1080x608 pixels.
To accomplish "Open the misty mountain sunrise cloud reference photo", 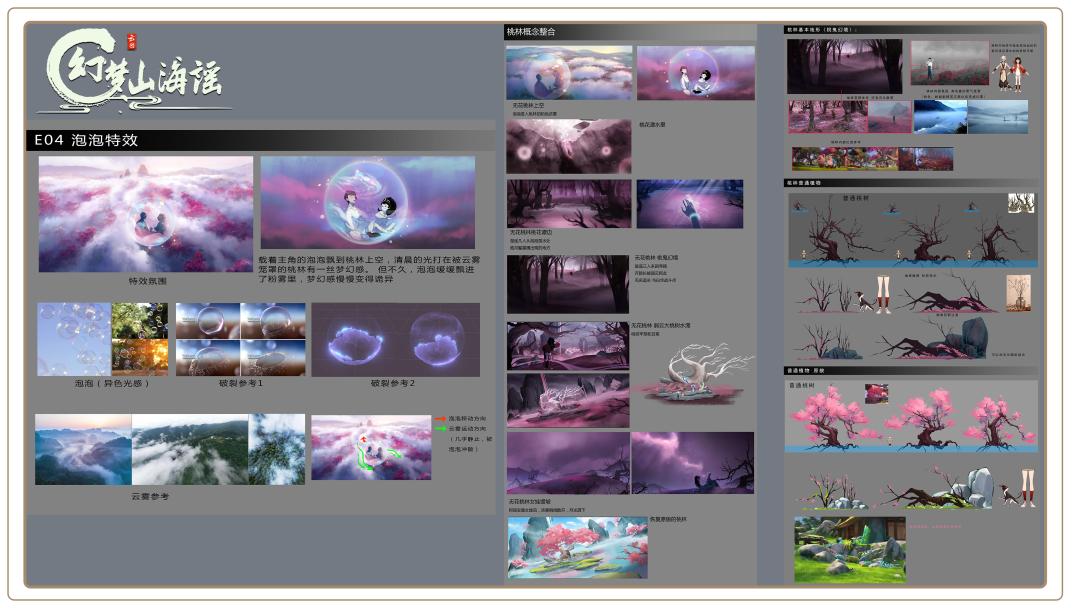I will click(83, 450).
